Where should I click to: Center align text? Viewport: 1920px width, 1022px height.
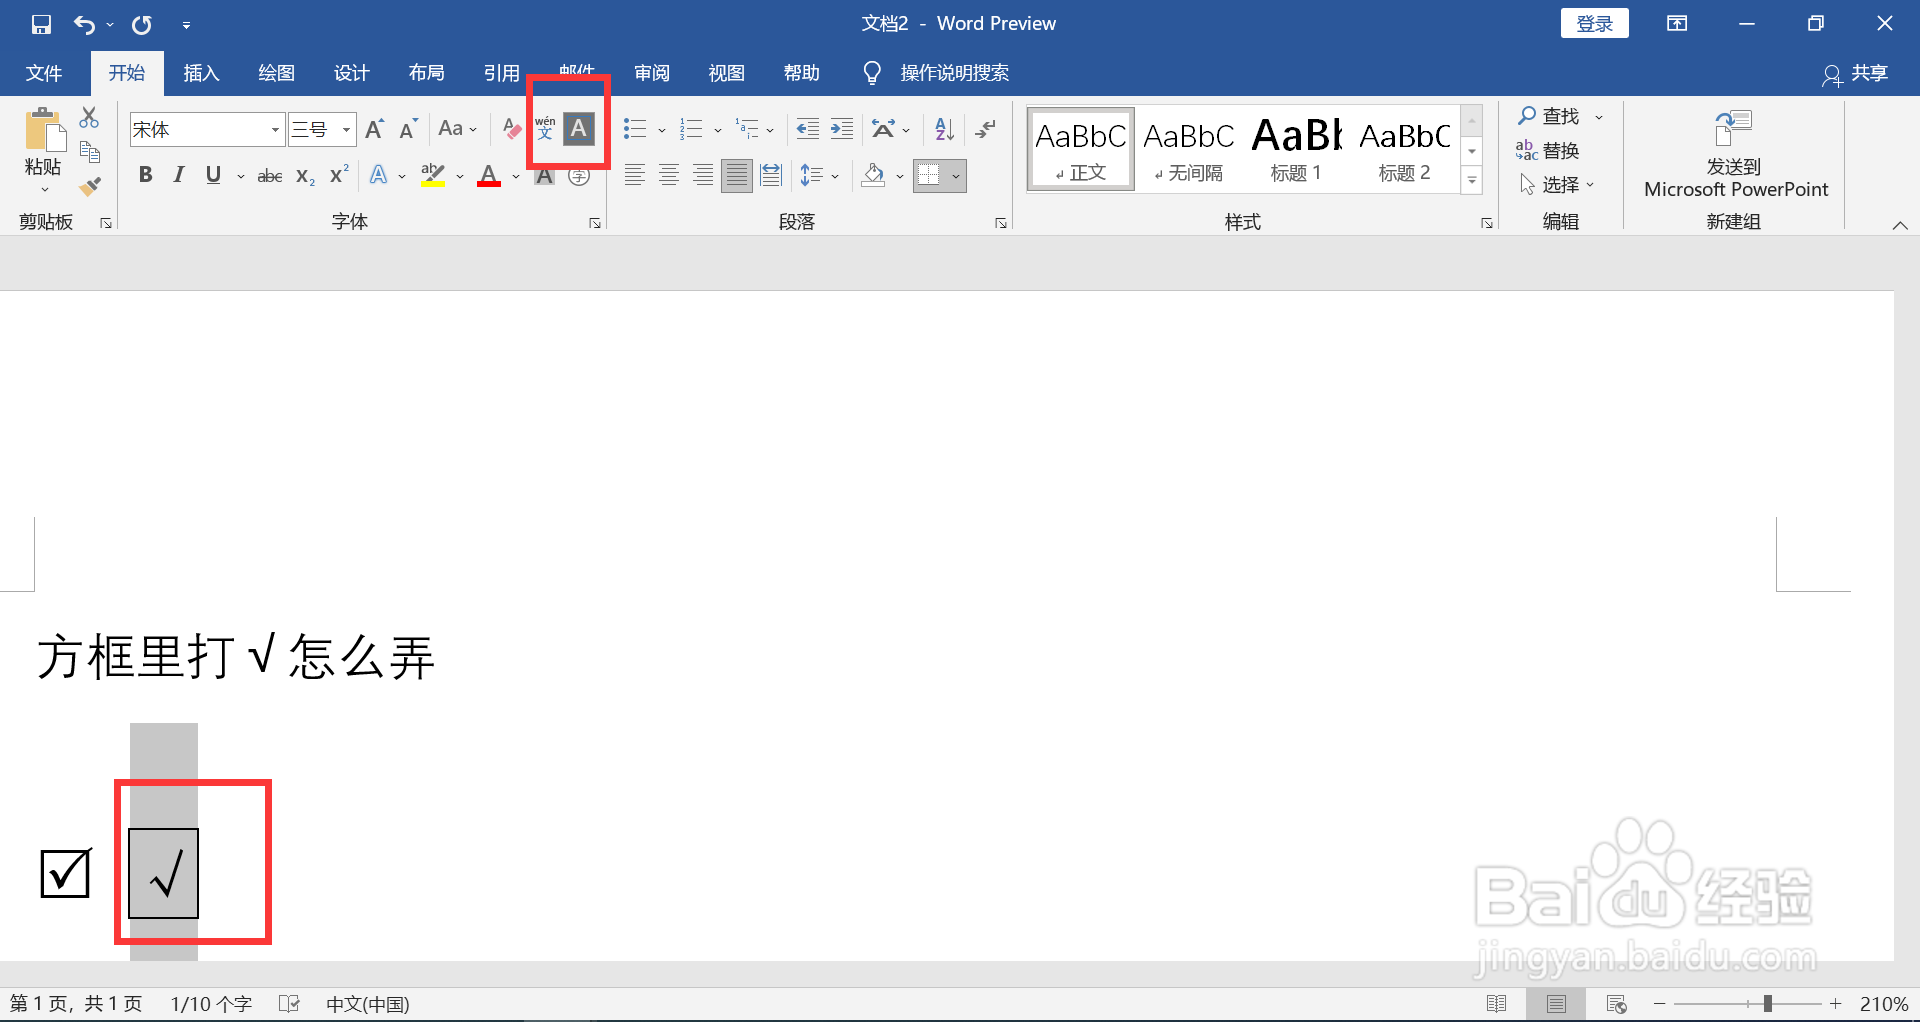[669, 176]
